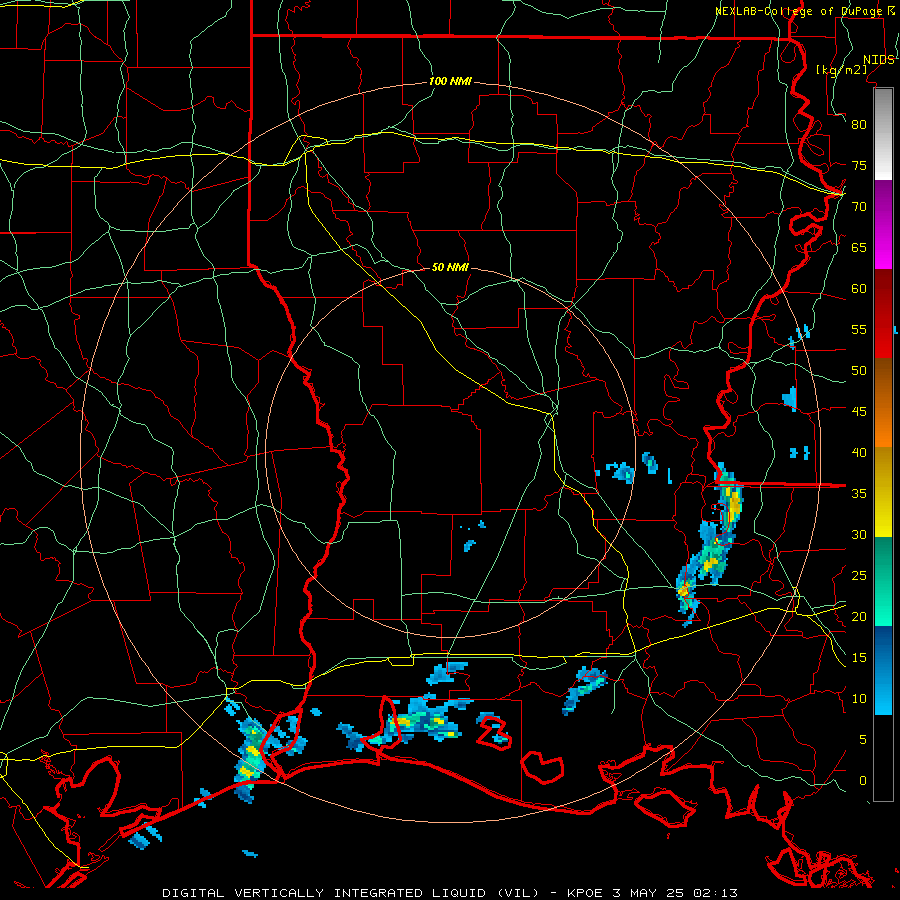Click the 45 value on the color scale
The width and height of the screenshot is (900, 900).
(859, 412)
